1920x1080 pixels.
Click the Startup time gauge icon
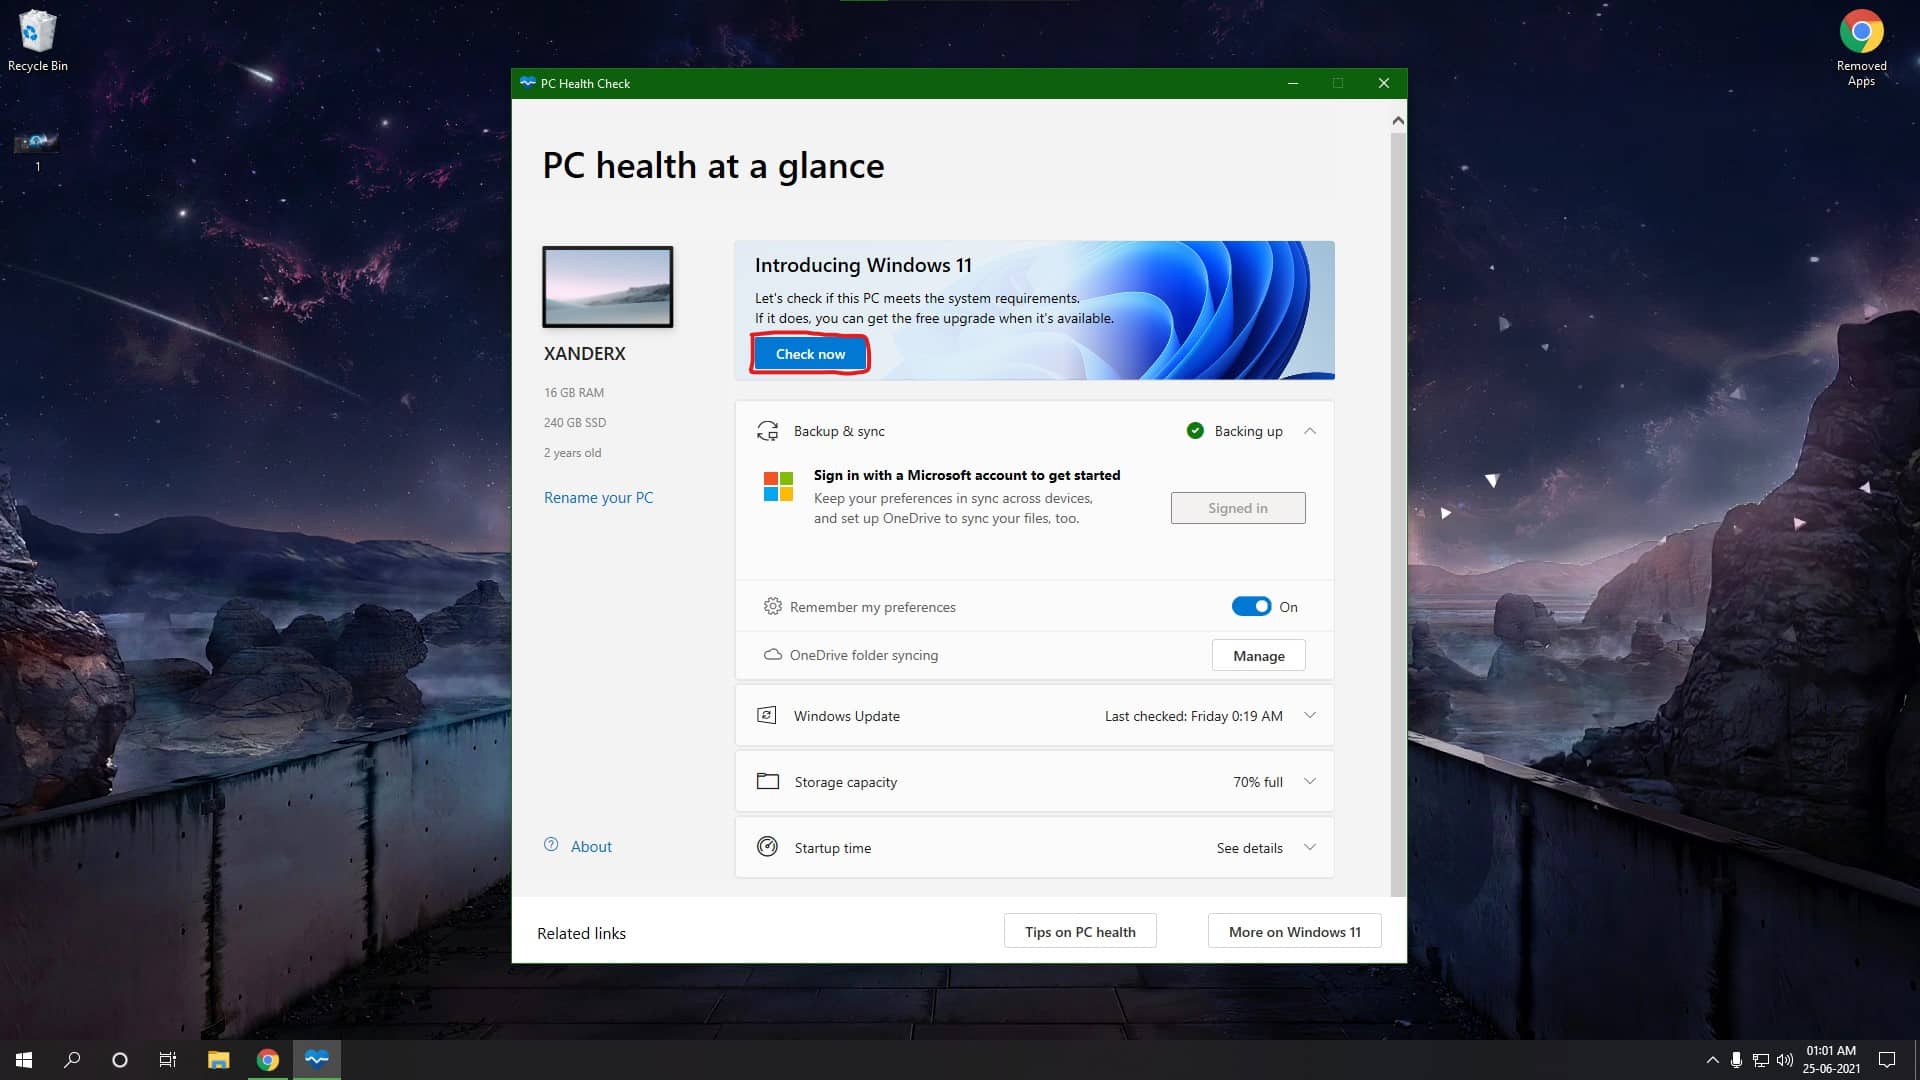pyautogui.click(x=767, y=847)
